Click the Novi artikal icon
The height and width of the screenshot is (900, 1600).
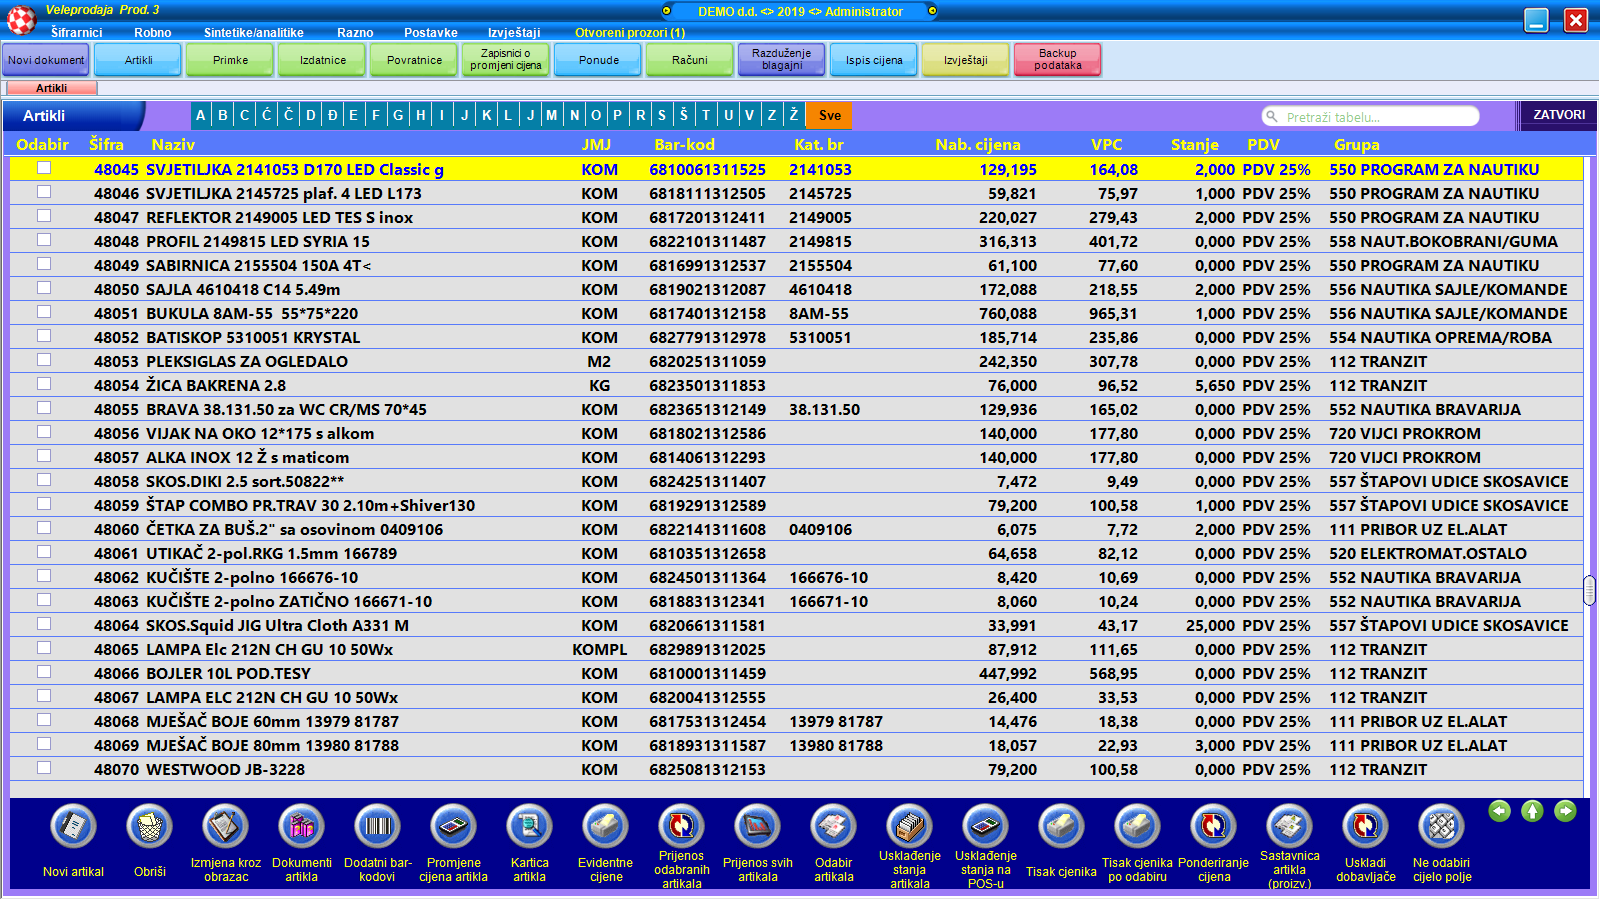click(x=73, y=827)
